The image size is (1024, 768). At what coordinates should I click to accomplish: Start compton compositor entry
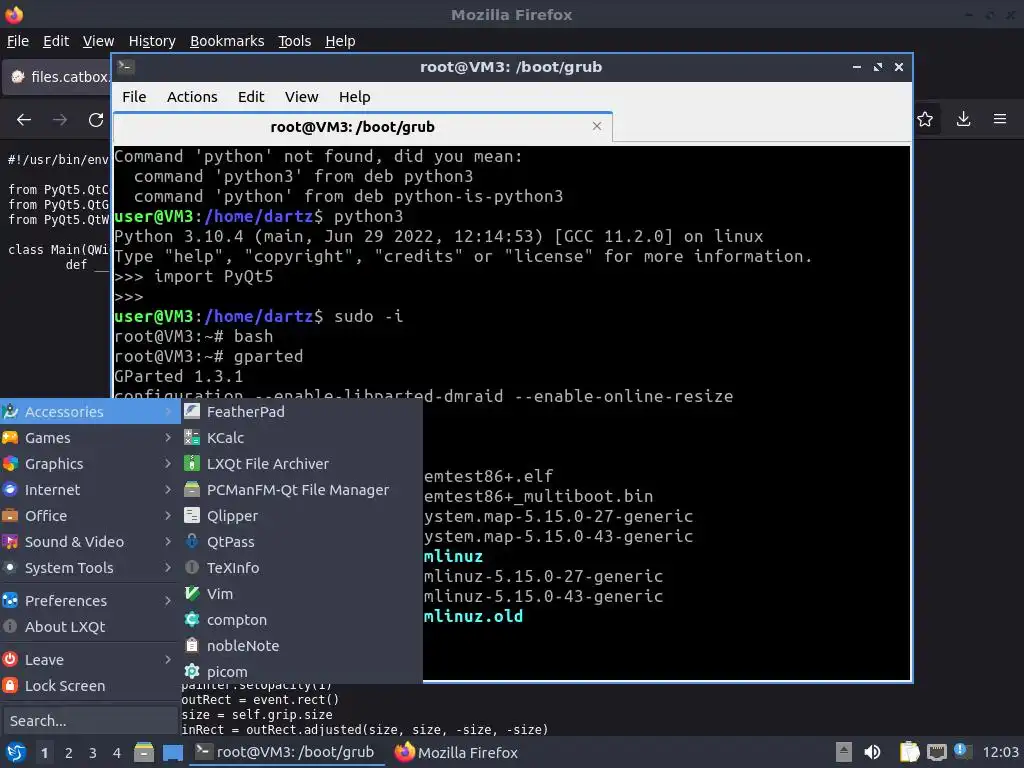pos(302,620)
